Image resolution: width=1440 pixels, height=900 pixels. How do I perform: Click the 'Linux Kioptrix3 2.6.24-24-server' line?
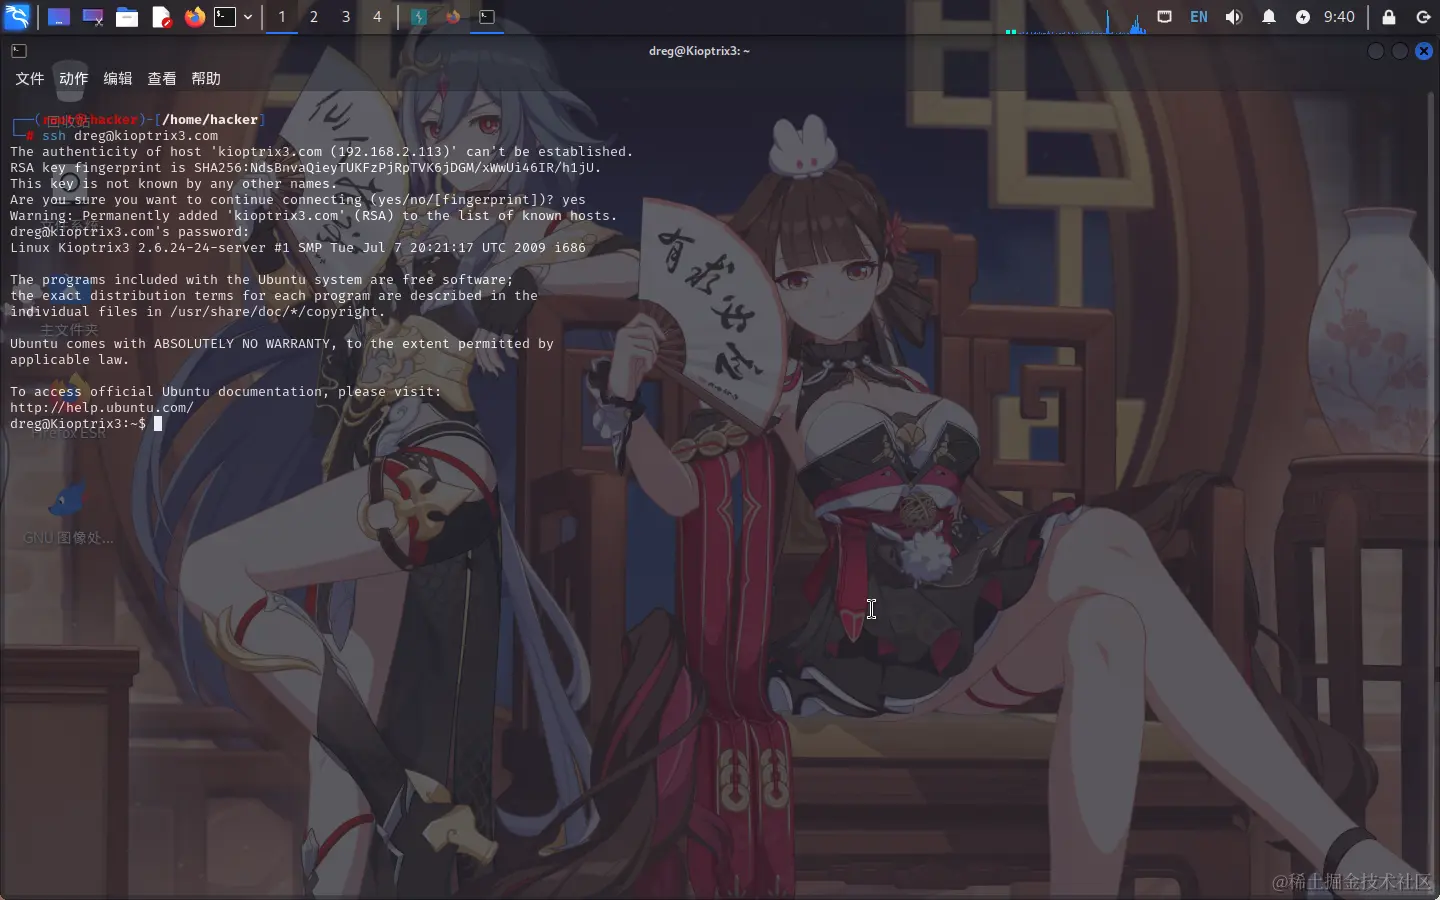[298, 248]
